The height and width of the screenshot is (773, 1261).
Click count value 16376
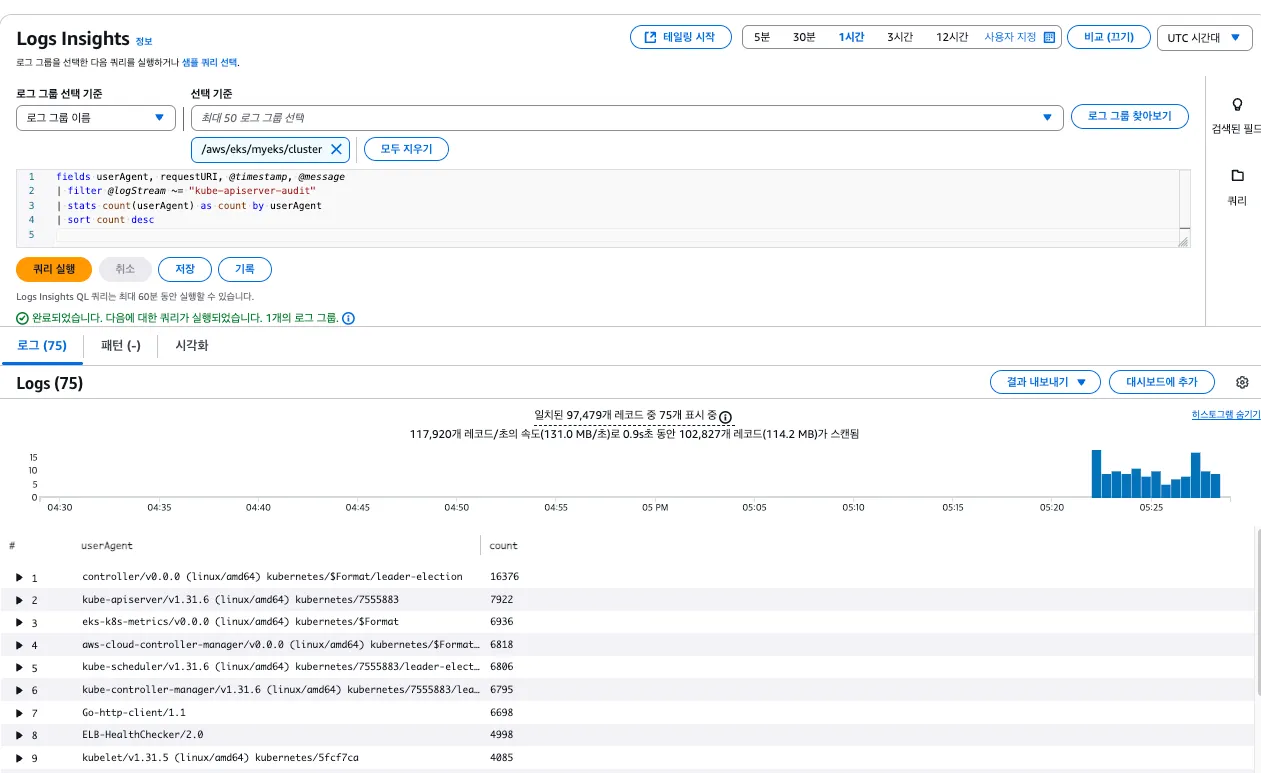pos(504,577)
